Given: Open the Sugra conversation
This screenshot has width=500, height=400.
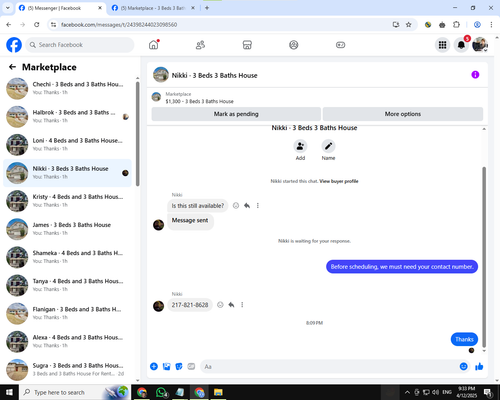Looking at the screenshot, I should pyautogui.click(x=67, y=369).
